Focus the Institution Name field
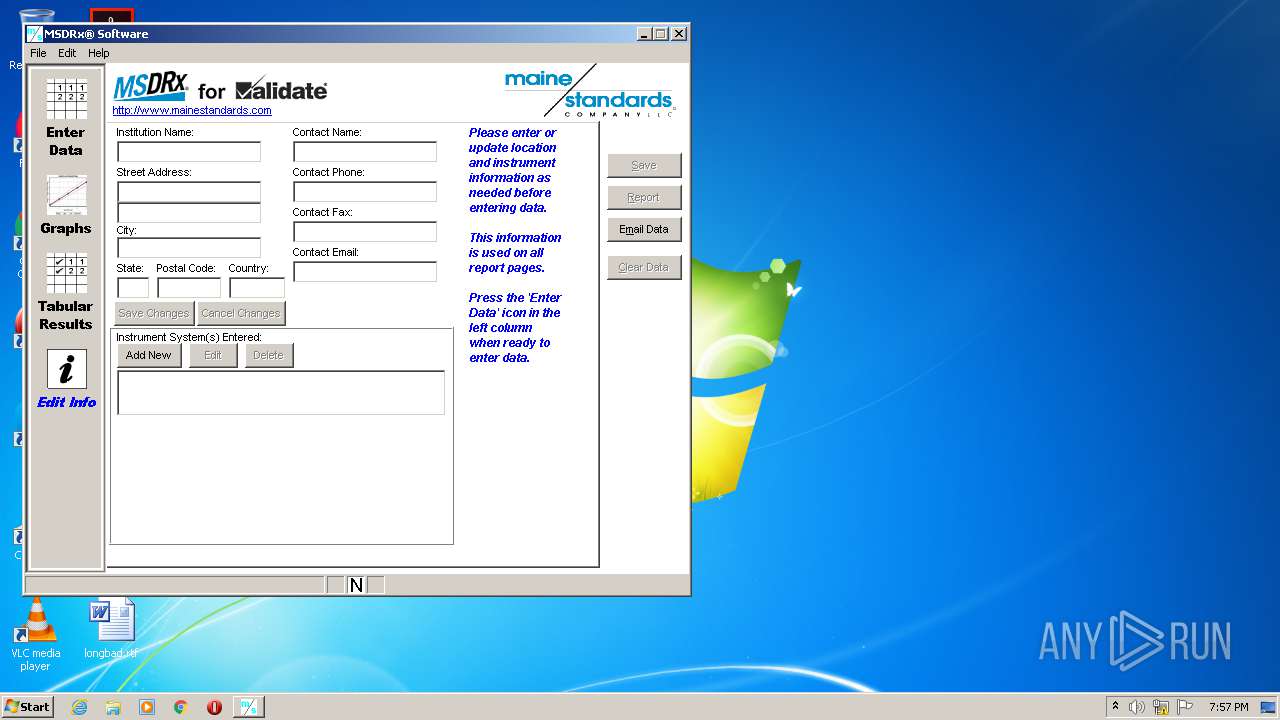This screenshot has width=1280, height=720. (189, 152)
